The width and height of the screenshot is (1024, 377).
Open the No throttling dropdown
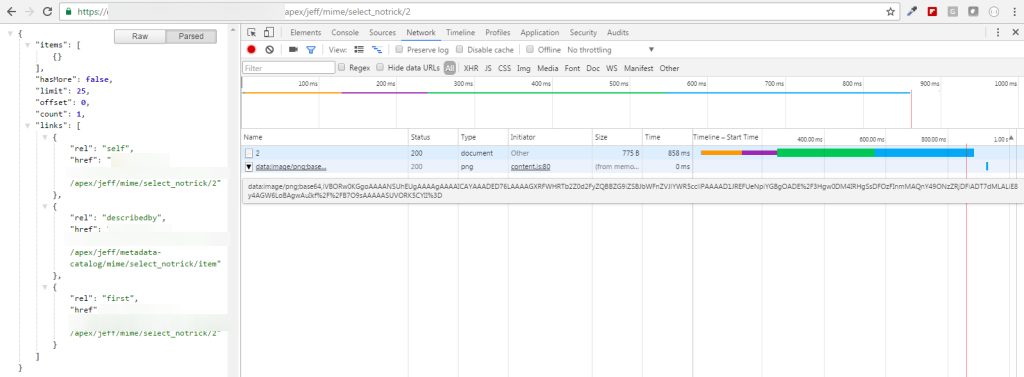click(x=610, y=50)
